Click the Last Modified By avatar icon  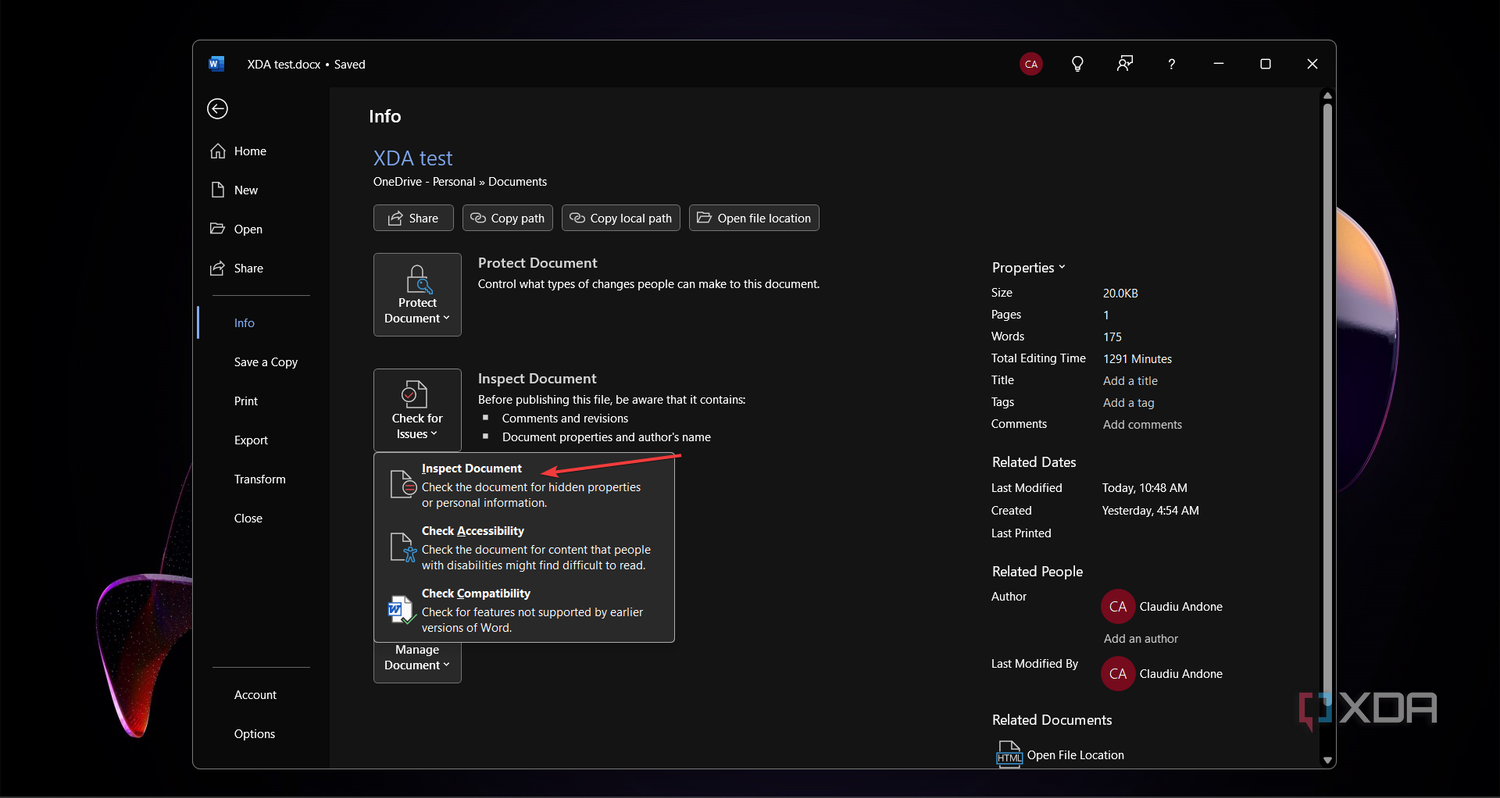point(1118,673)
